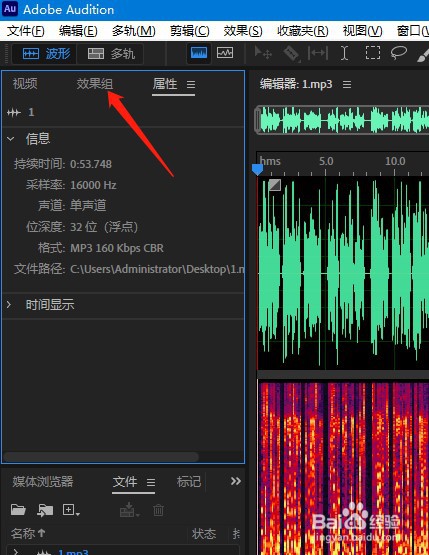This screenshot has height=555, width=429.
Task: Select the 文件 panel tab
Action: click(125, 481)
